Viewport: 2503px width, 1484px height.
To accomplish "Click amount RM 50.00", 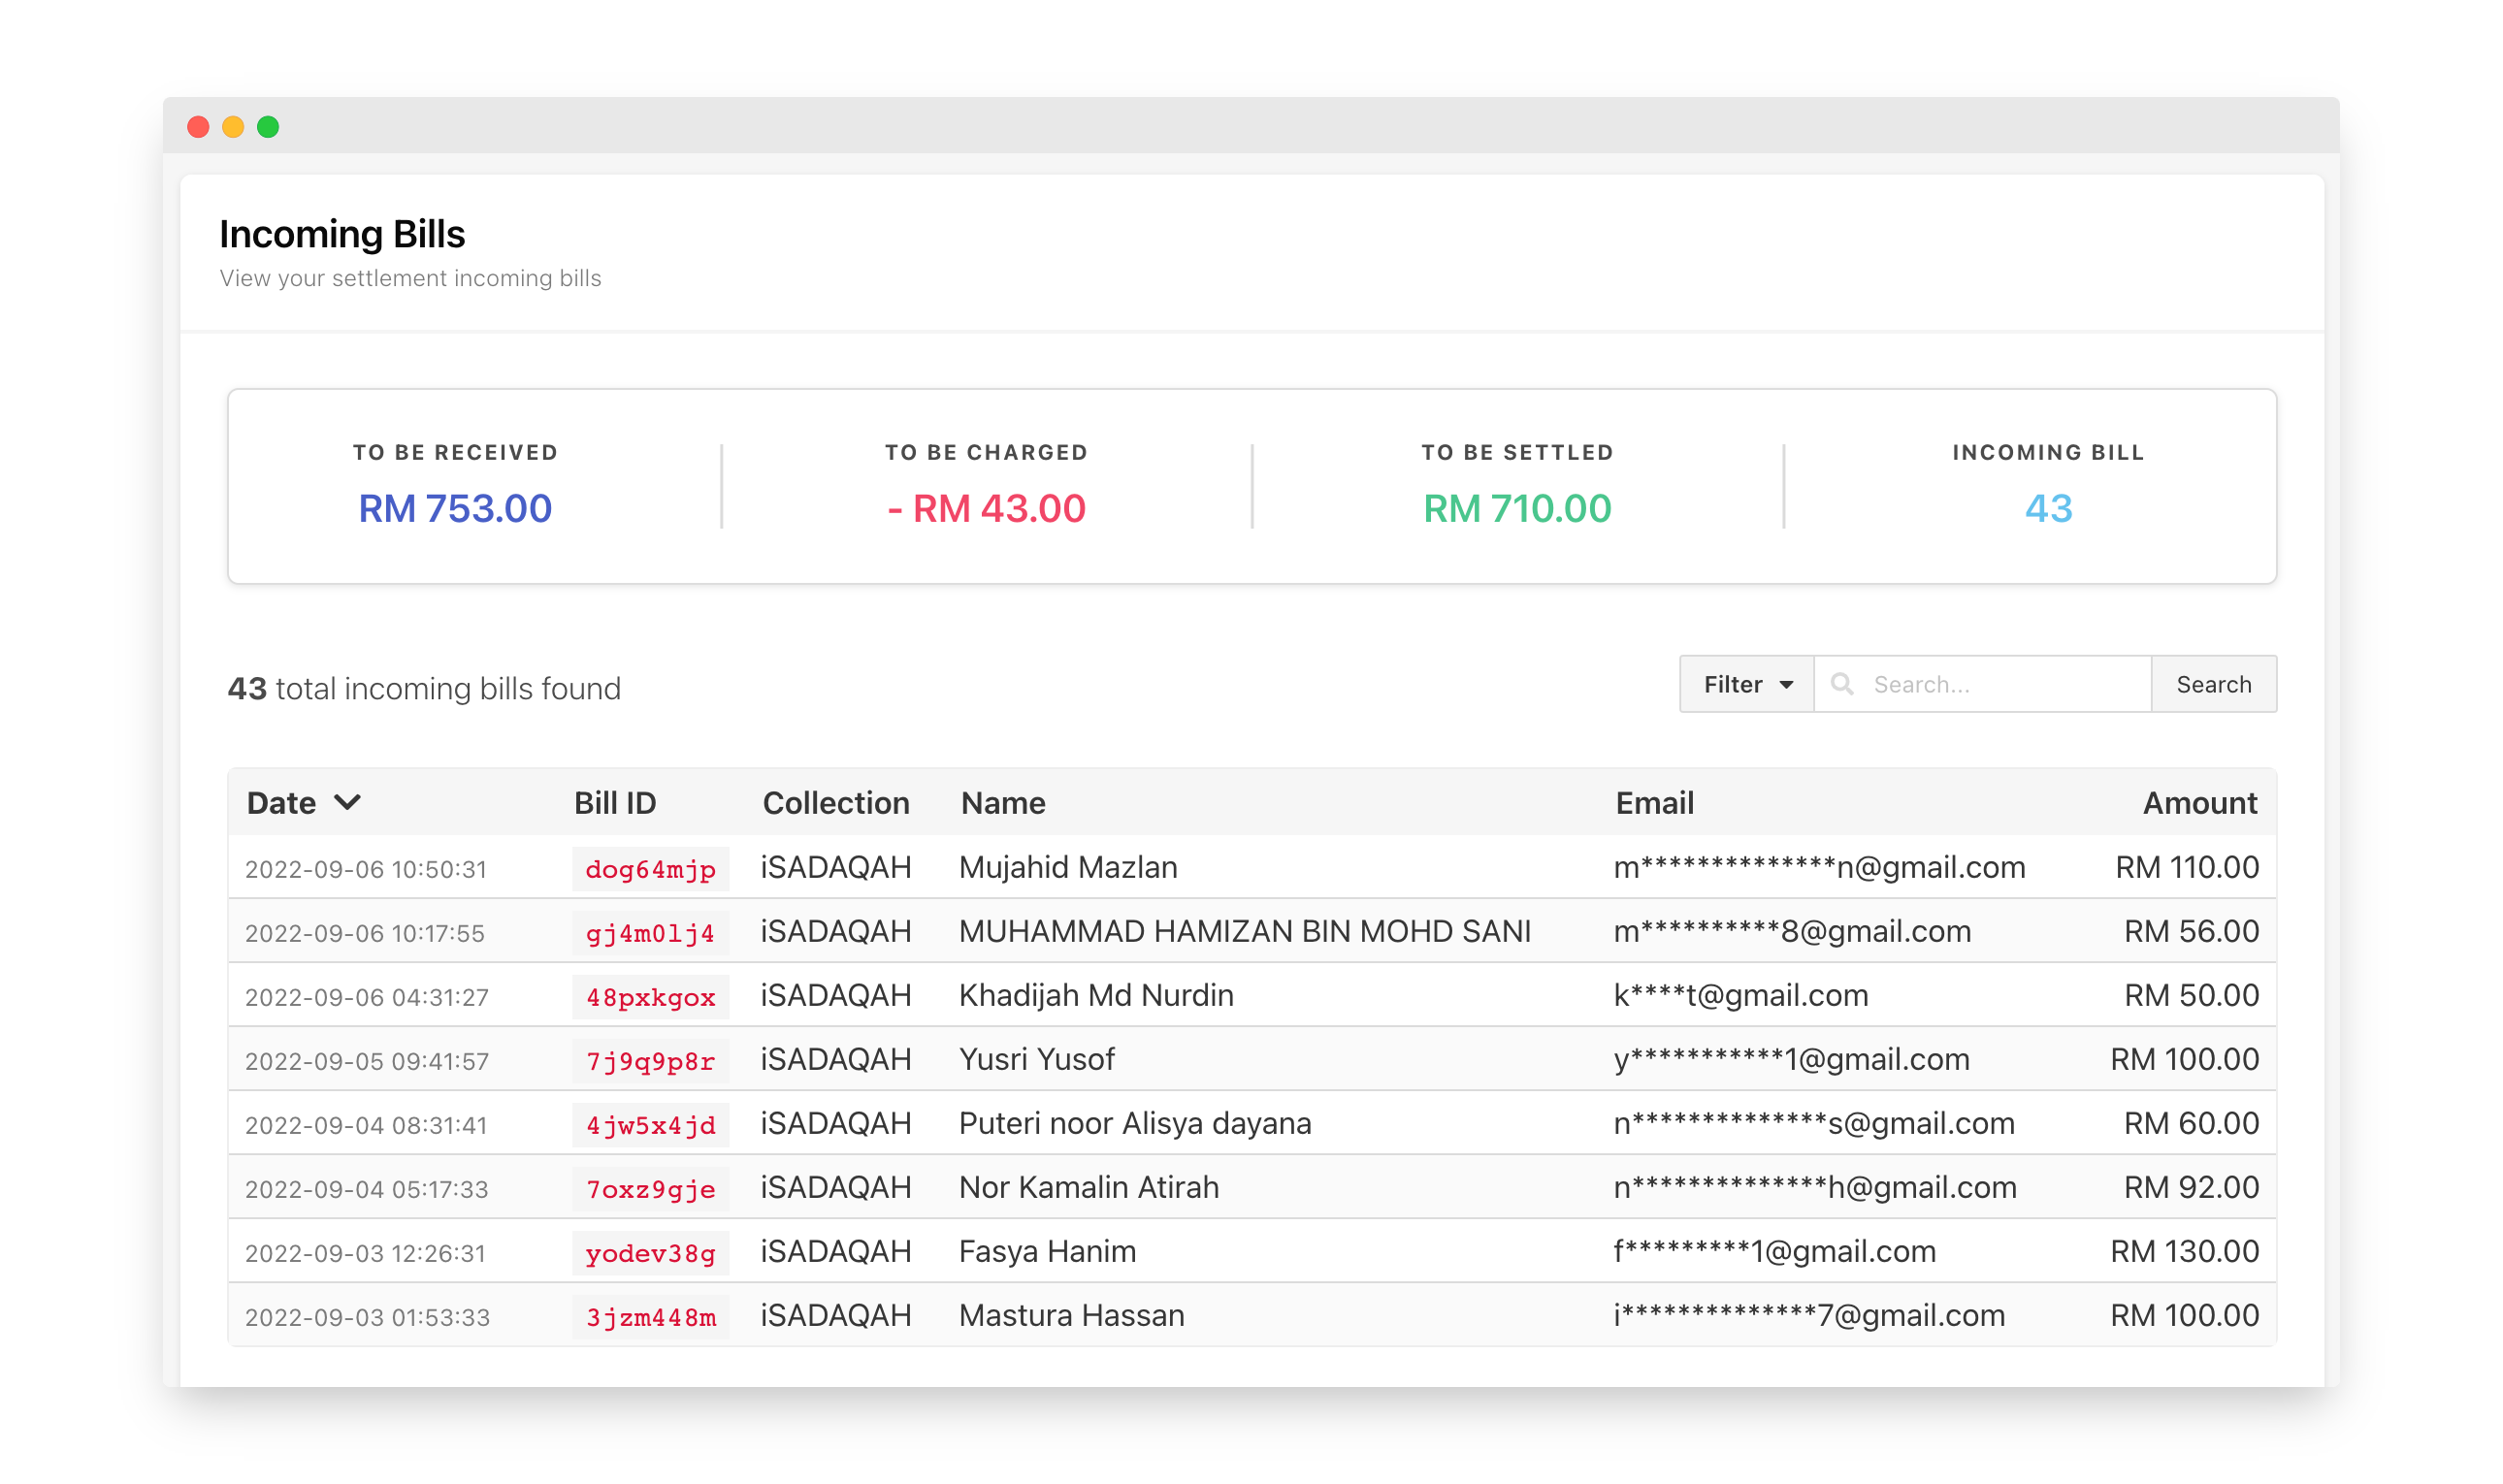I will [x=2190, y=995].
